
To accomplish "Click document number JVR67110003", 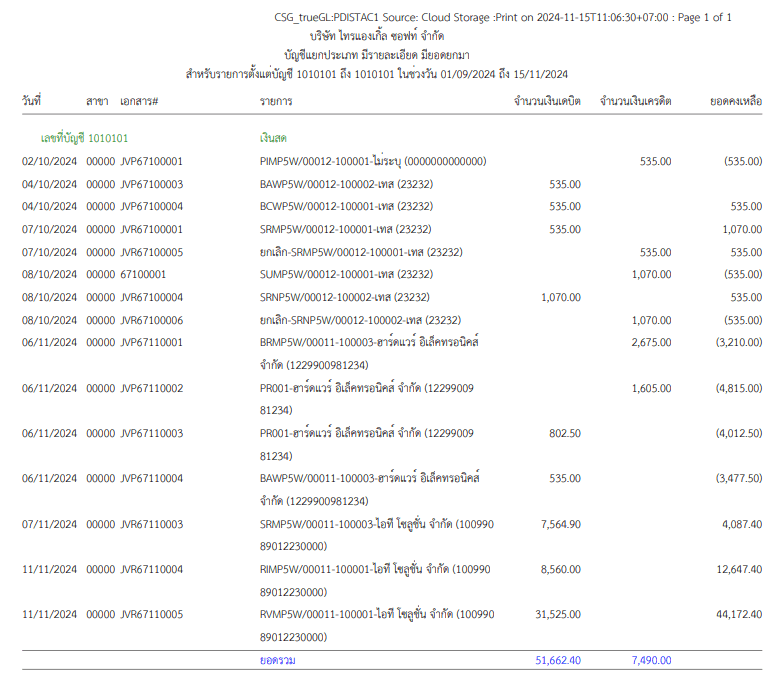I will coord(151,524).
